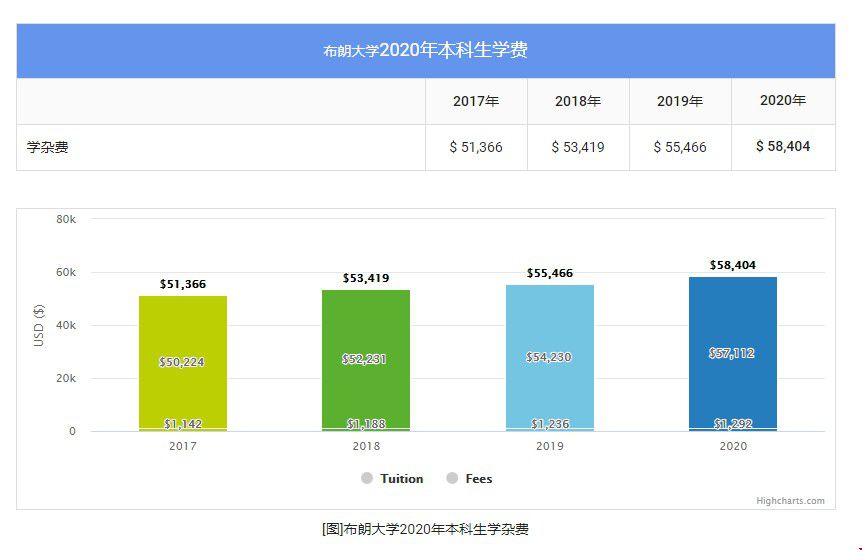Click the chart caption [图]布朗大学2020年本科生学杂费
This screenshot has height=550, width=862.
[426, 529]
